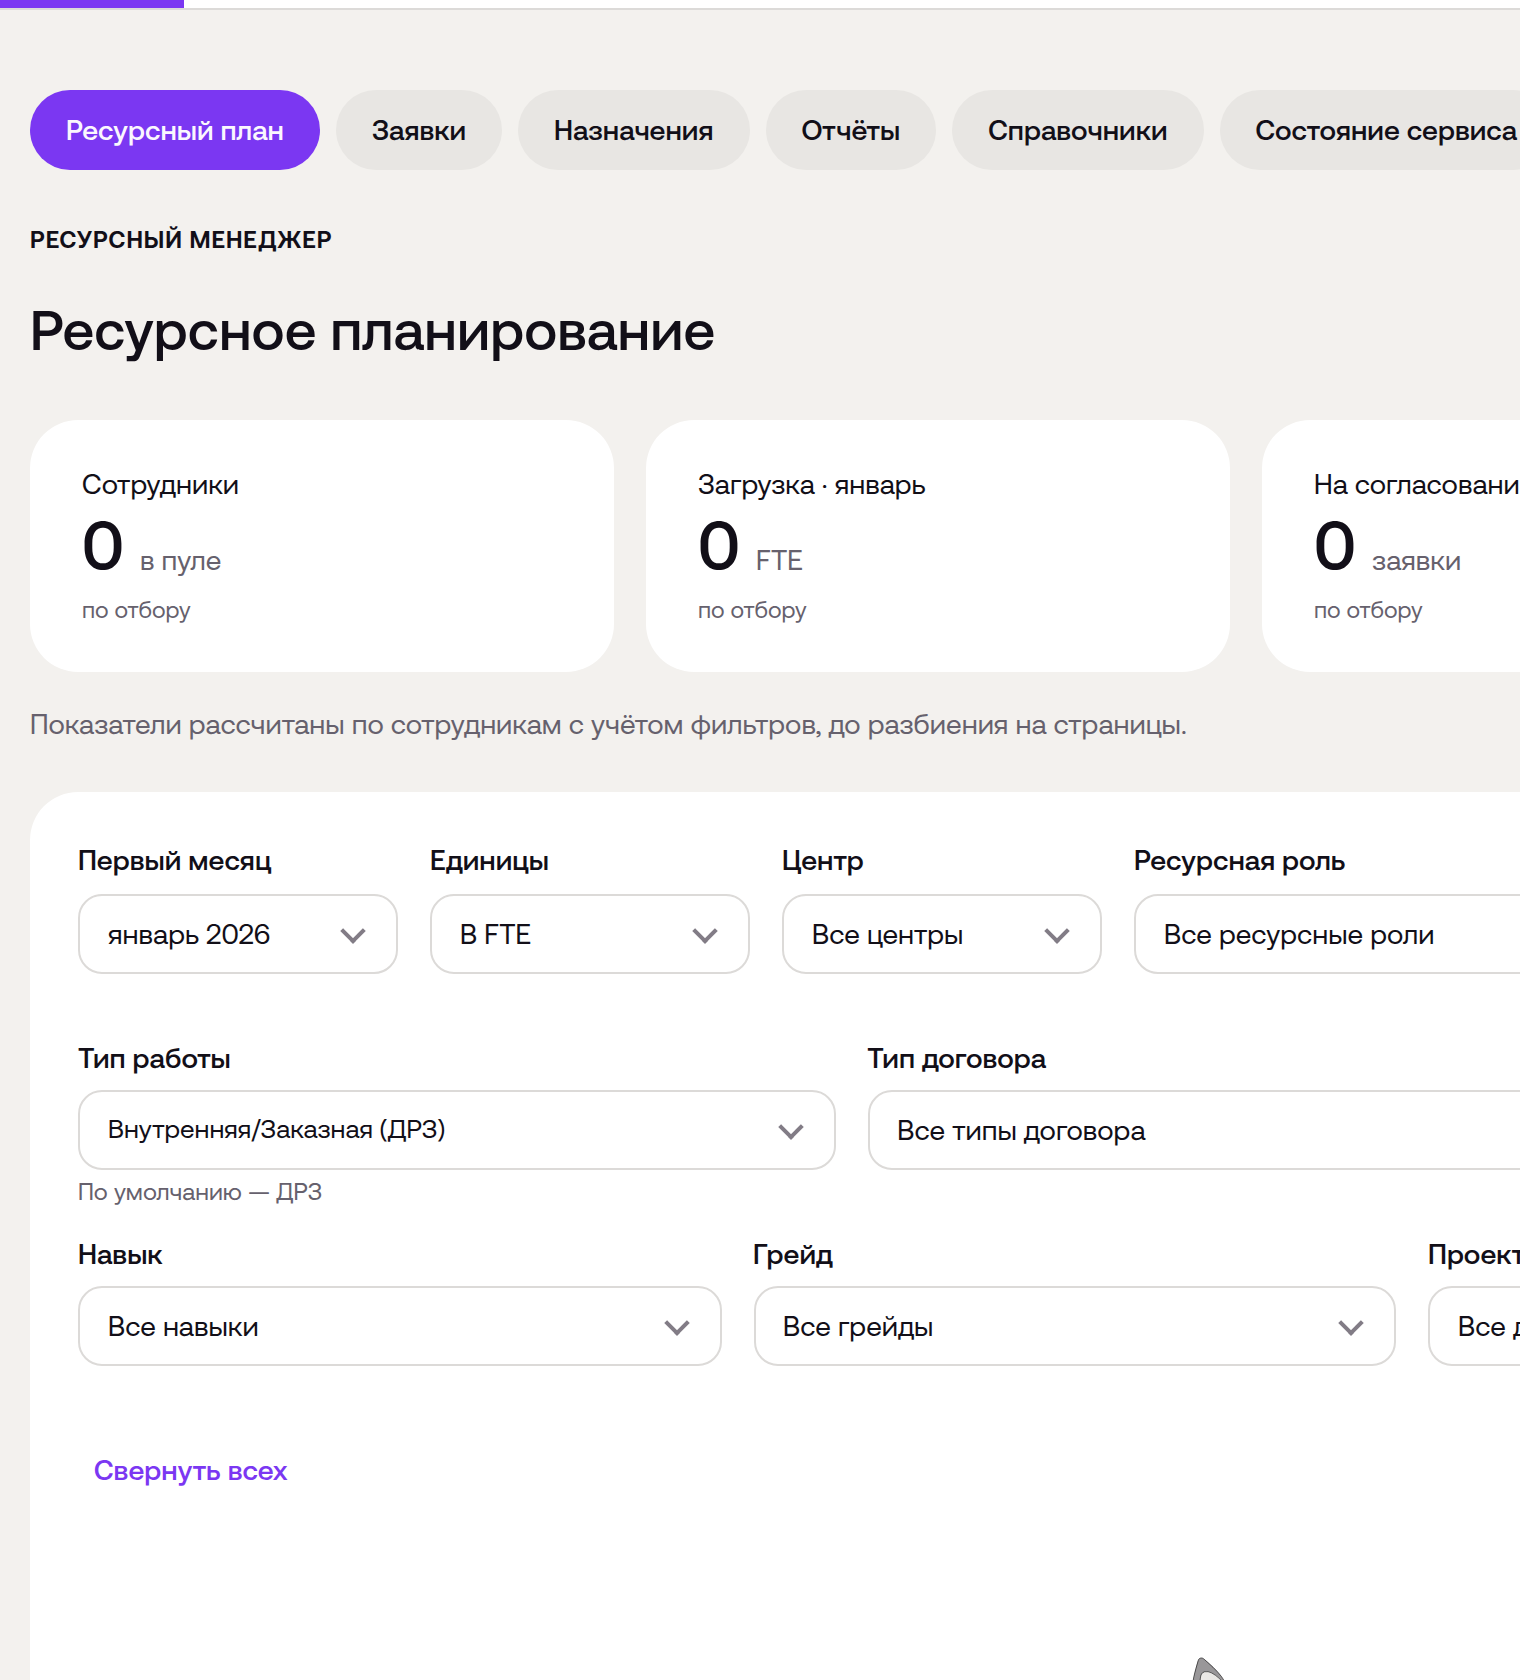Select the Справочники tab
Screen dimensions: 1520x1680
click(1078, 130)
